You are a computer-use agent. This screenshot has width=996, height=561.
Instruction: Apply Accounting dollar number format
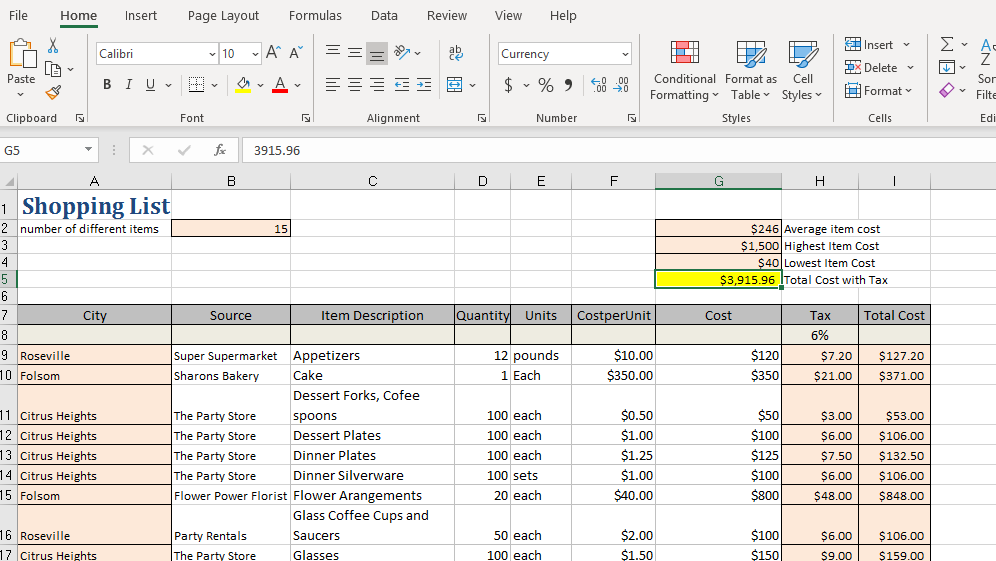[x=508, y=85]
